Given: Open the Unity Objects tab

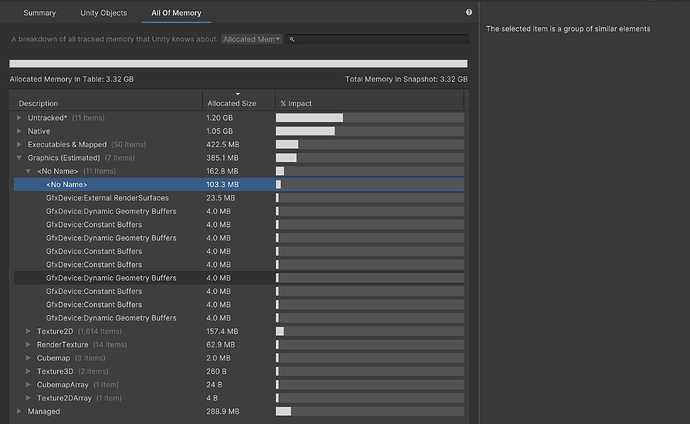Looking at the screenshot, I should (x=104, y=13).
